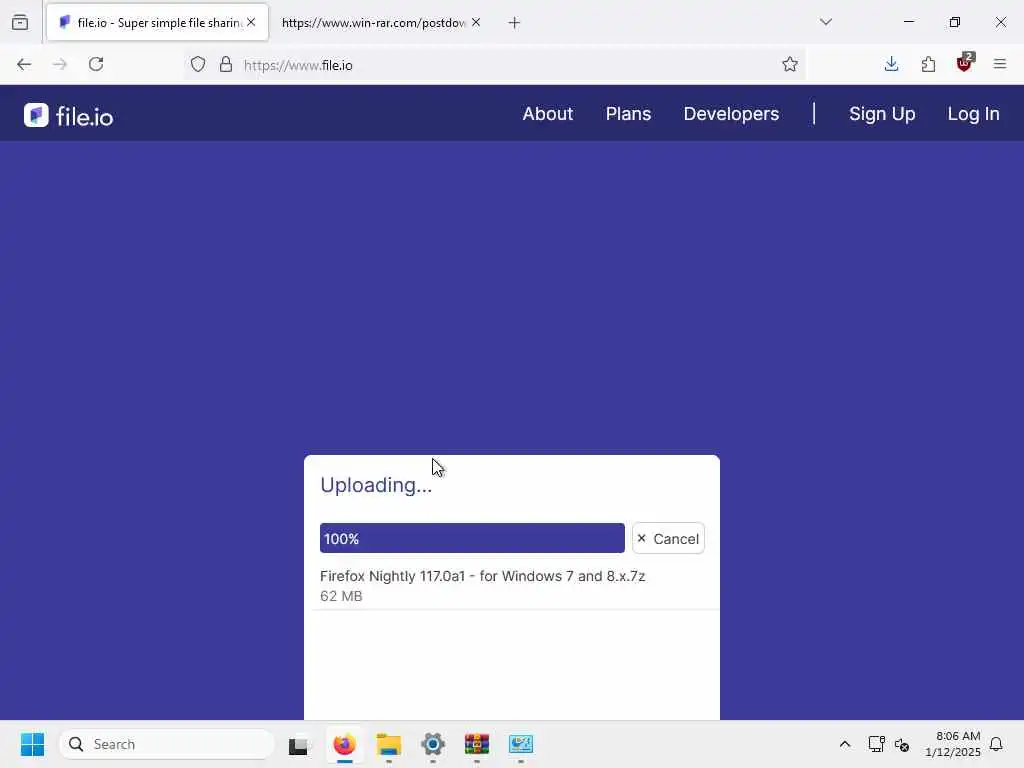Bookmark this page with the star

click(x=790, y=64)
